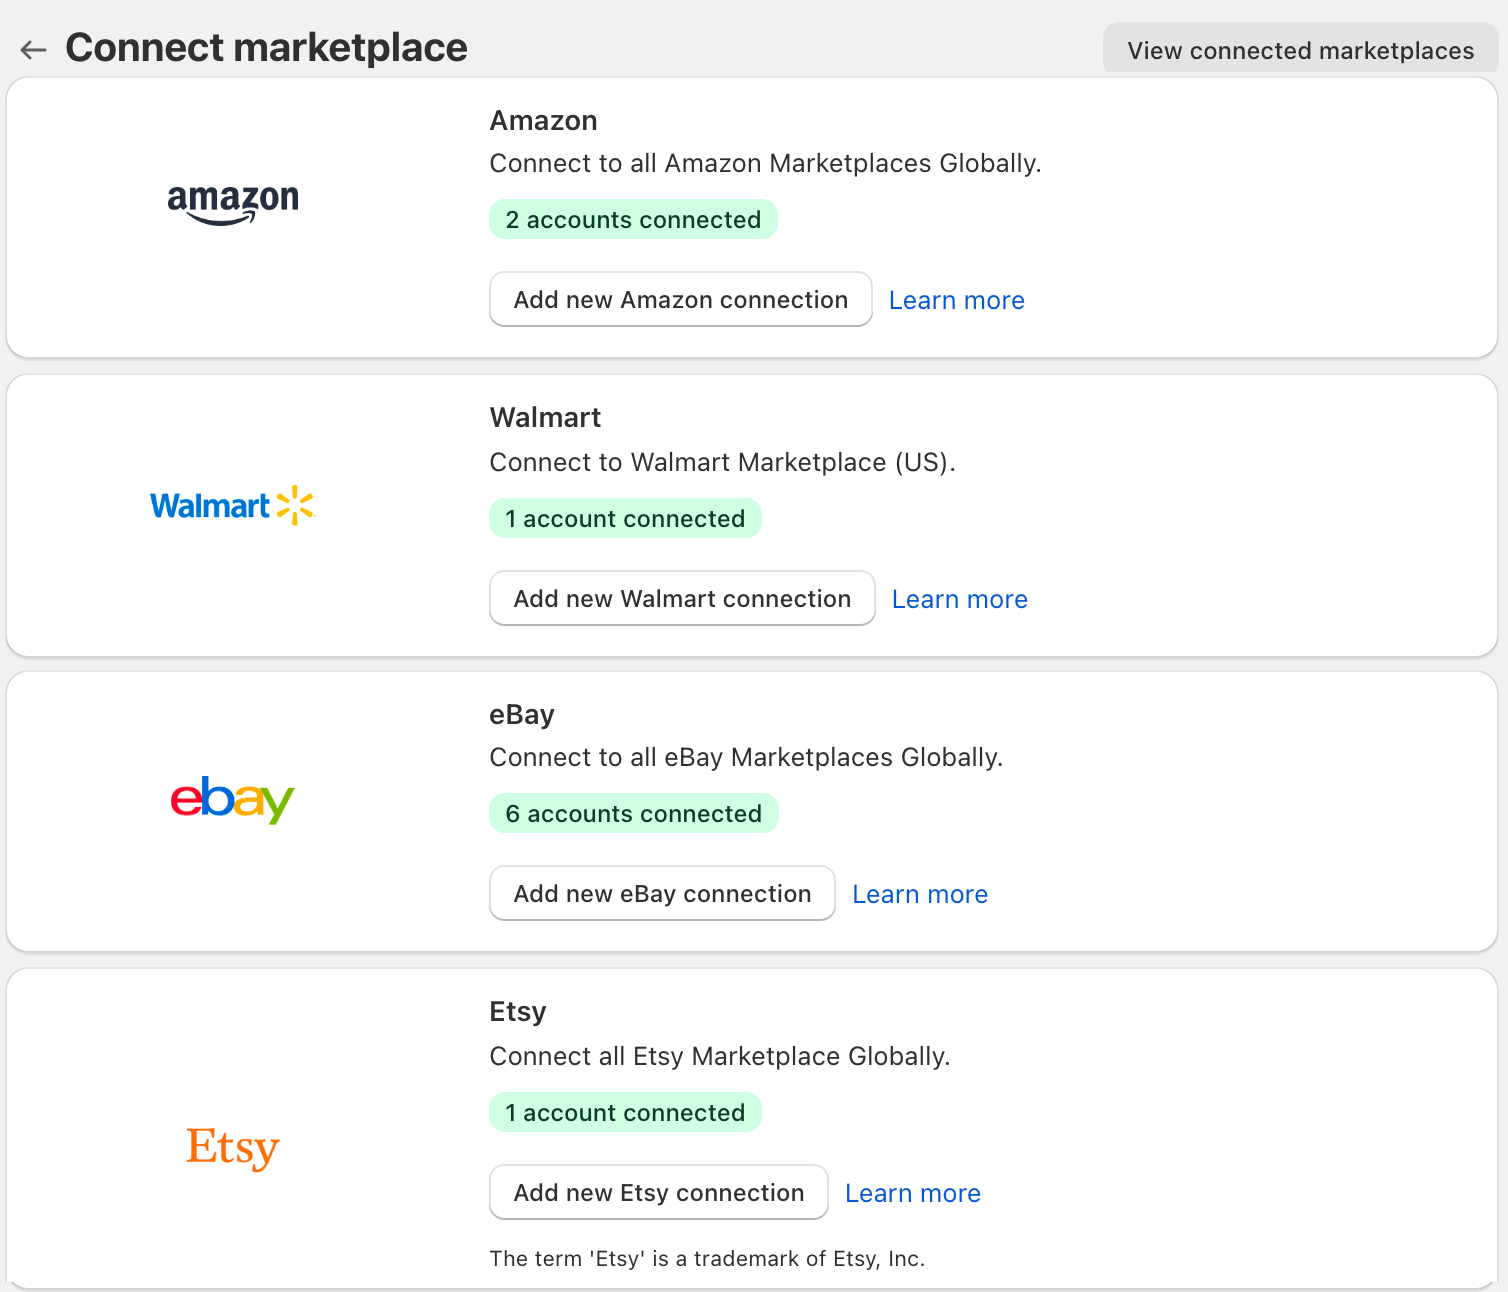Click the back arrow next to Connect marketplace
Image resolution: width=1508 pixels, height=1292 pixels.
(x=34, y=49)
